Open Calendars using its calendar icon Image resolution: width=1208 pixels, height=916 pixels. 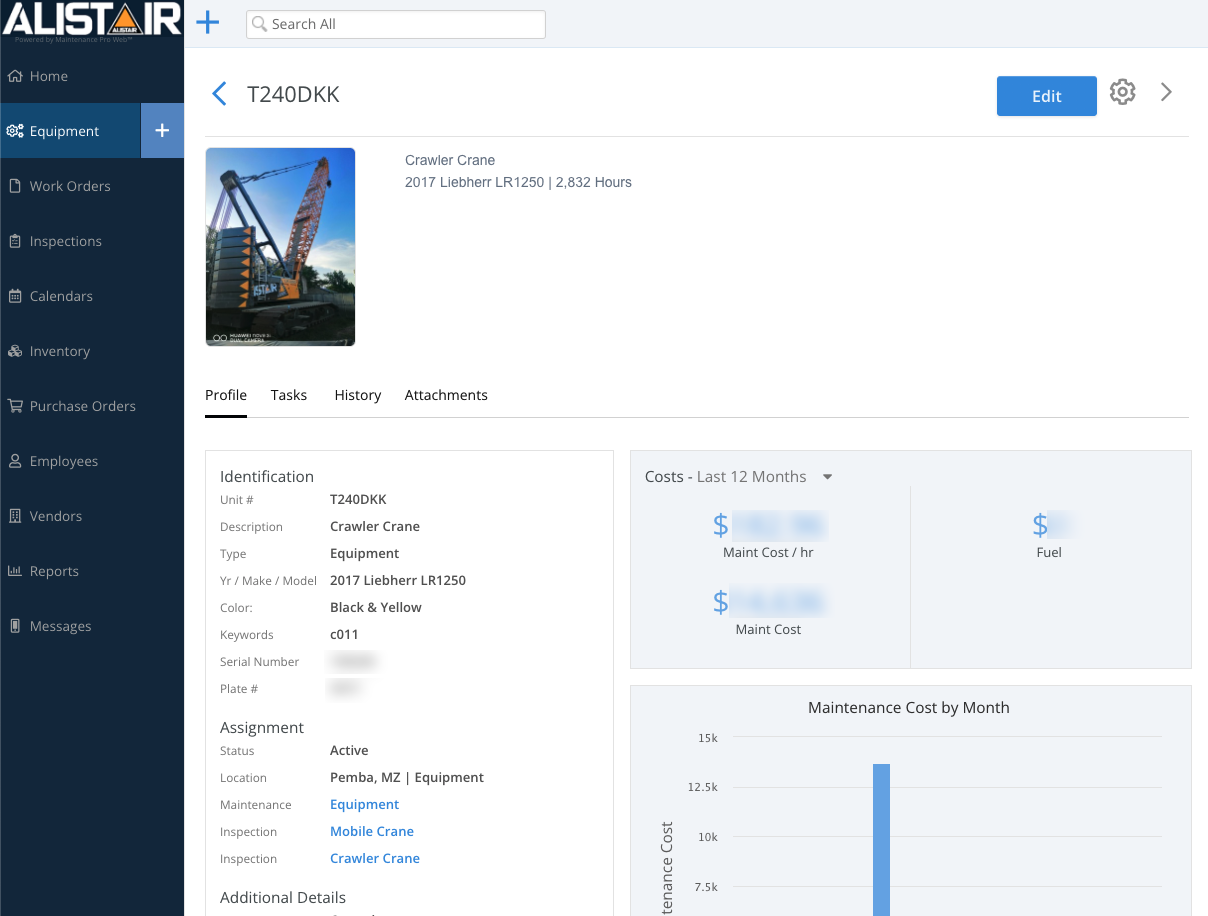click(15, 296)
